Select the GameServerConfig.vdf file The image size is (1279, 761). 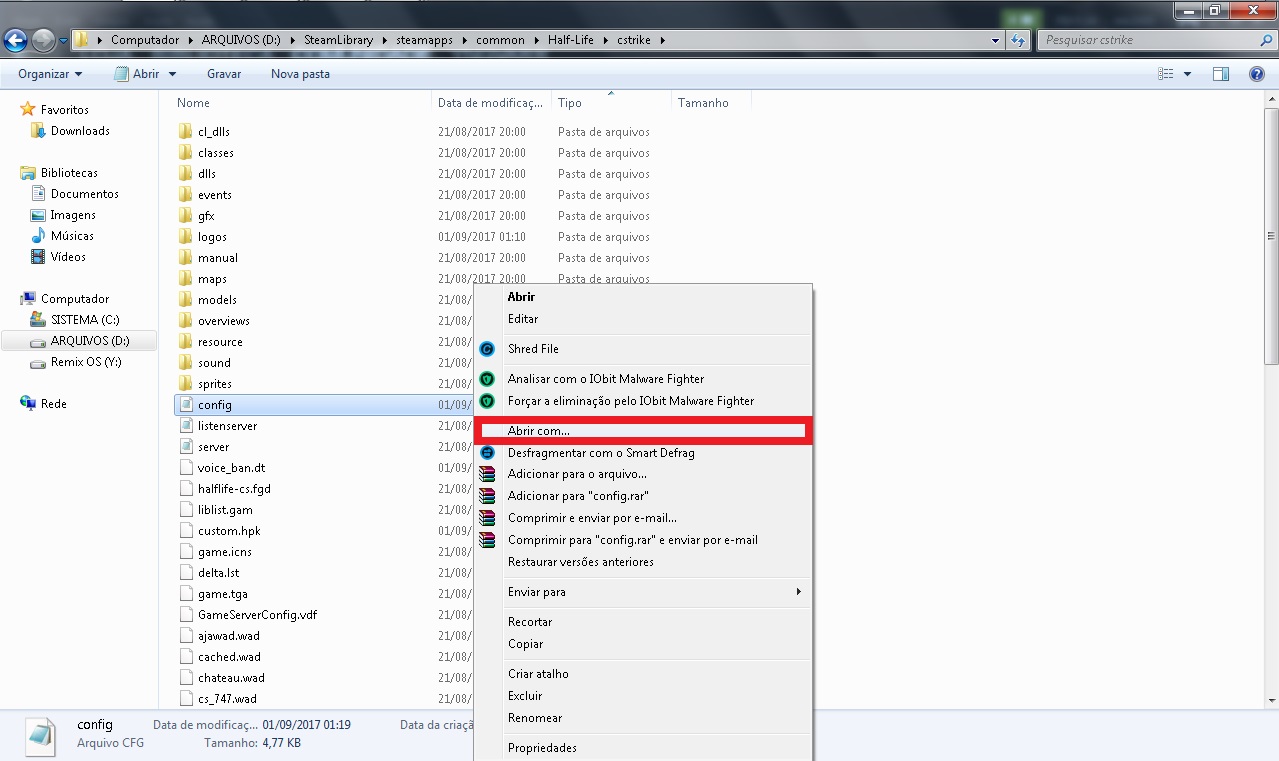[257, 615]
